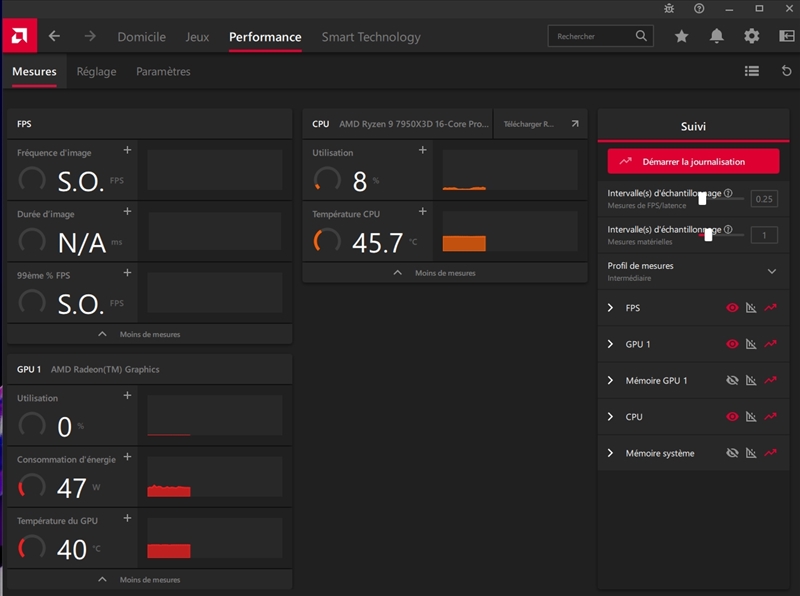Click the back navigation arrow

[x=55, y=36]
